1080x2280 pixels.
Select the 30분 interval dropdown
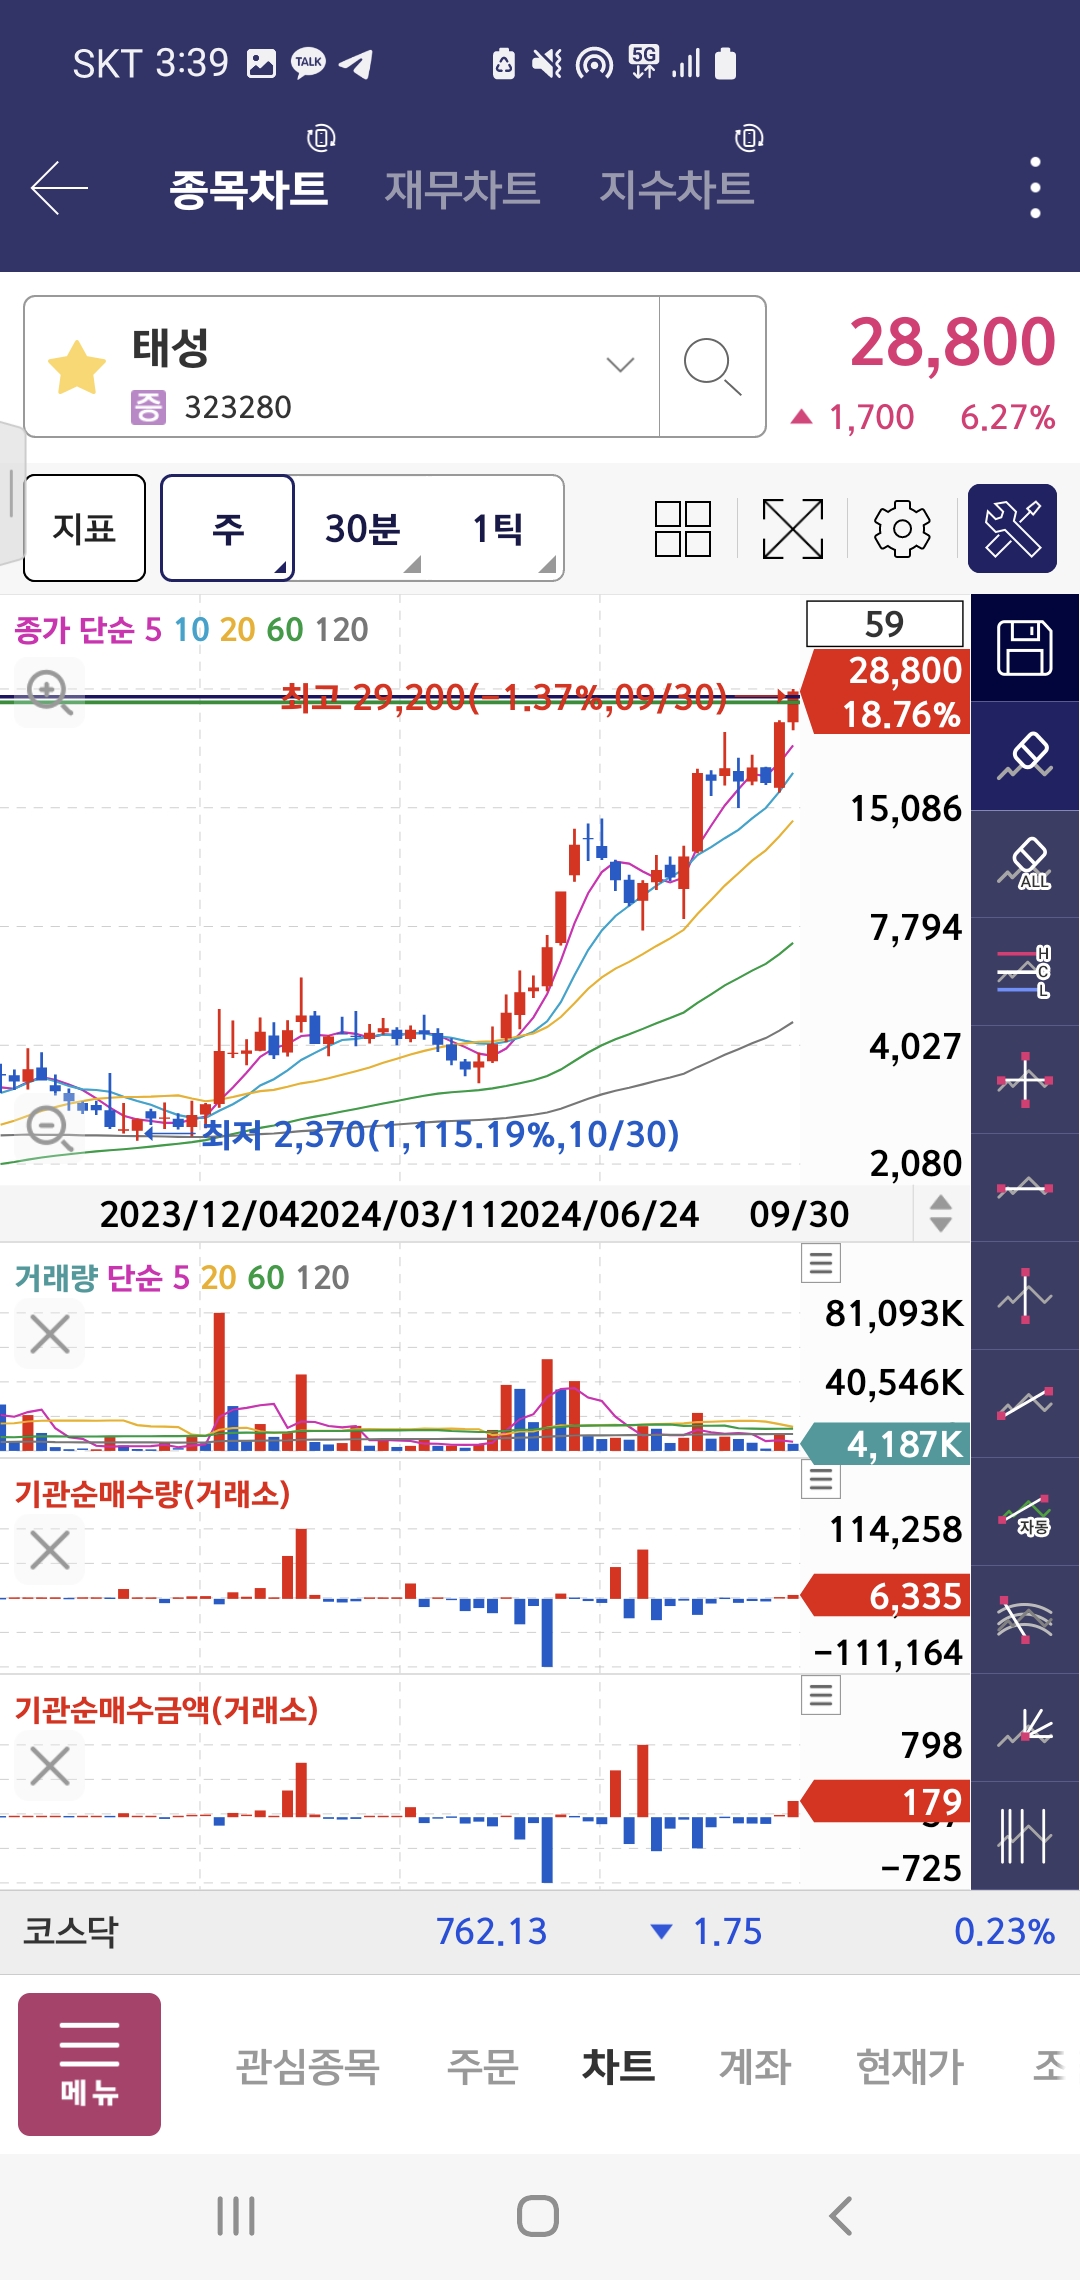[x=362, y=528]
